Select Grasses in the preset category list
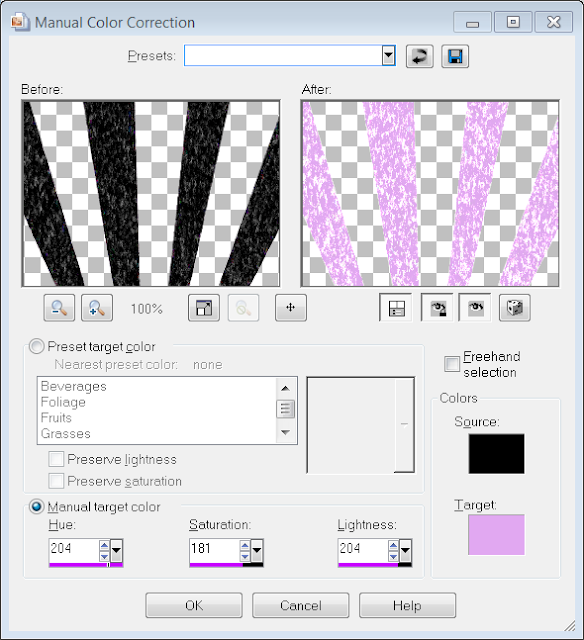Screen dimensions: 584x640 point(66,433)
